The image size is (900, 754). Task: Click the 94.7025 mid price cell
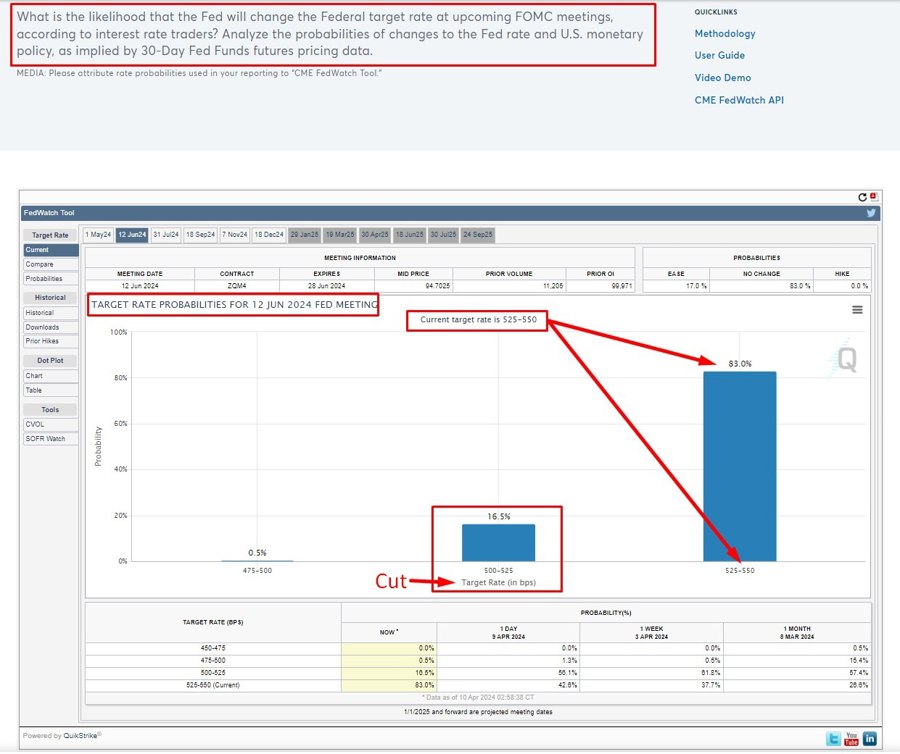(413, 286)
